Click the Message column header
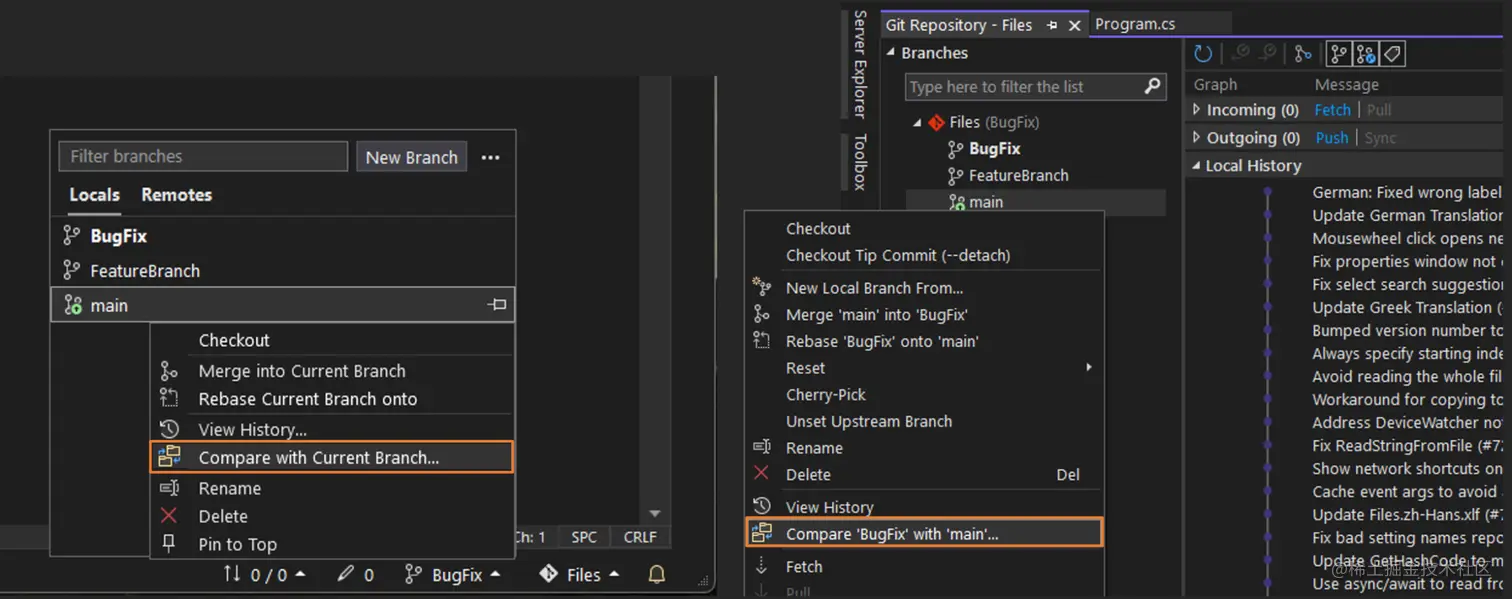 click(x=1346, y=85)
